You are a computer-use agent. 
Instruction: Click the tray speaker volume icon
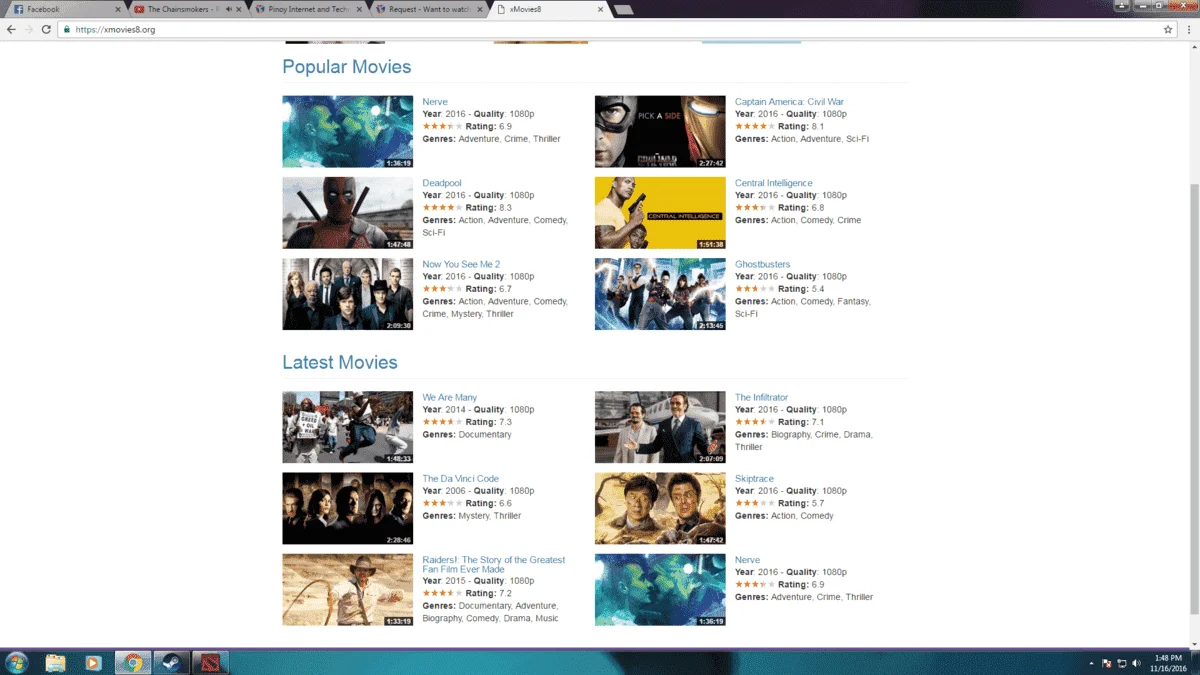1138,663
